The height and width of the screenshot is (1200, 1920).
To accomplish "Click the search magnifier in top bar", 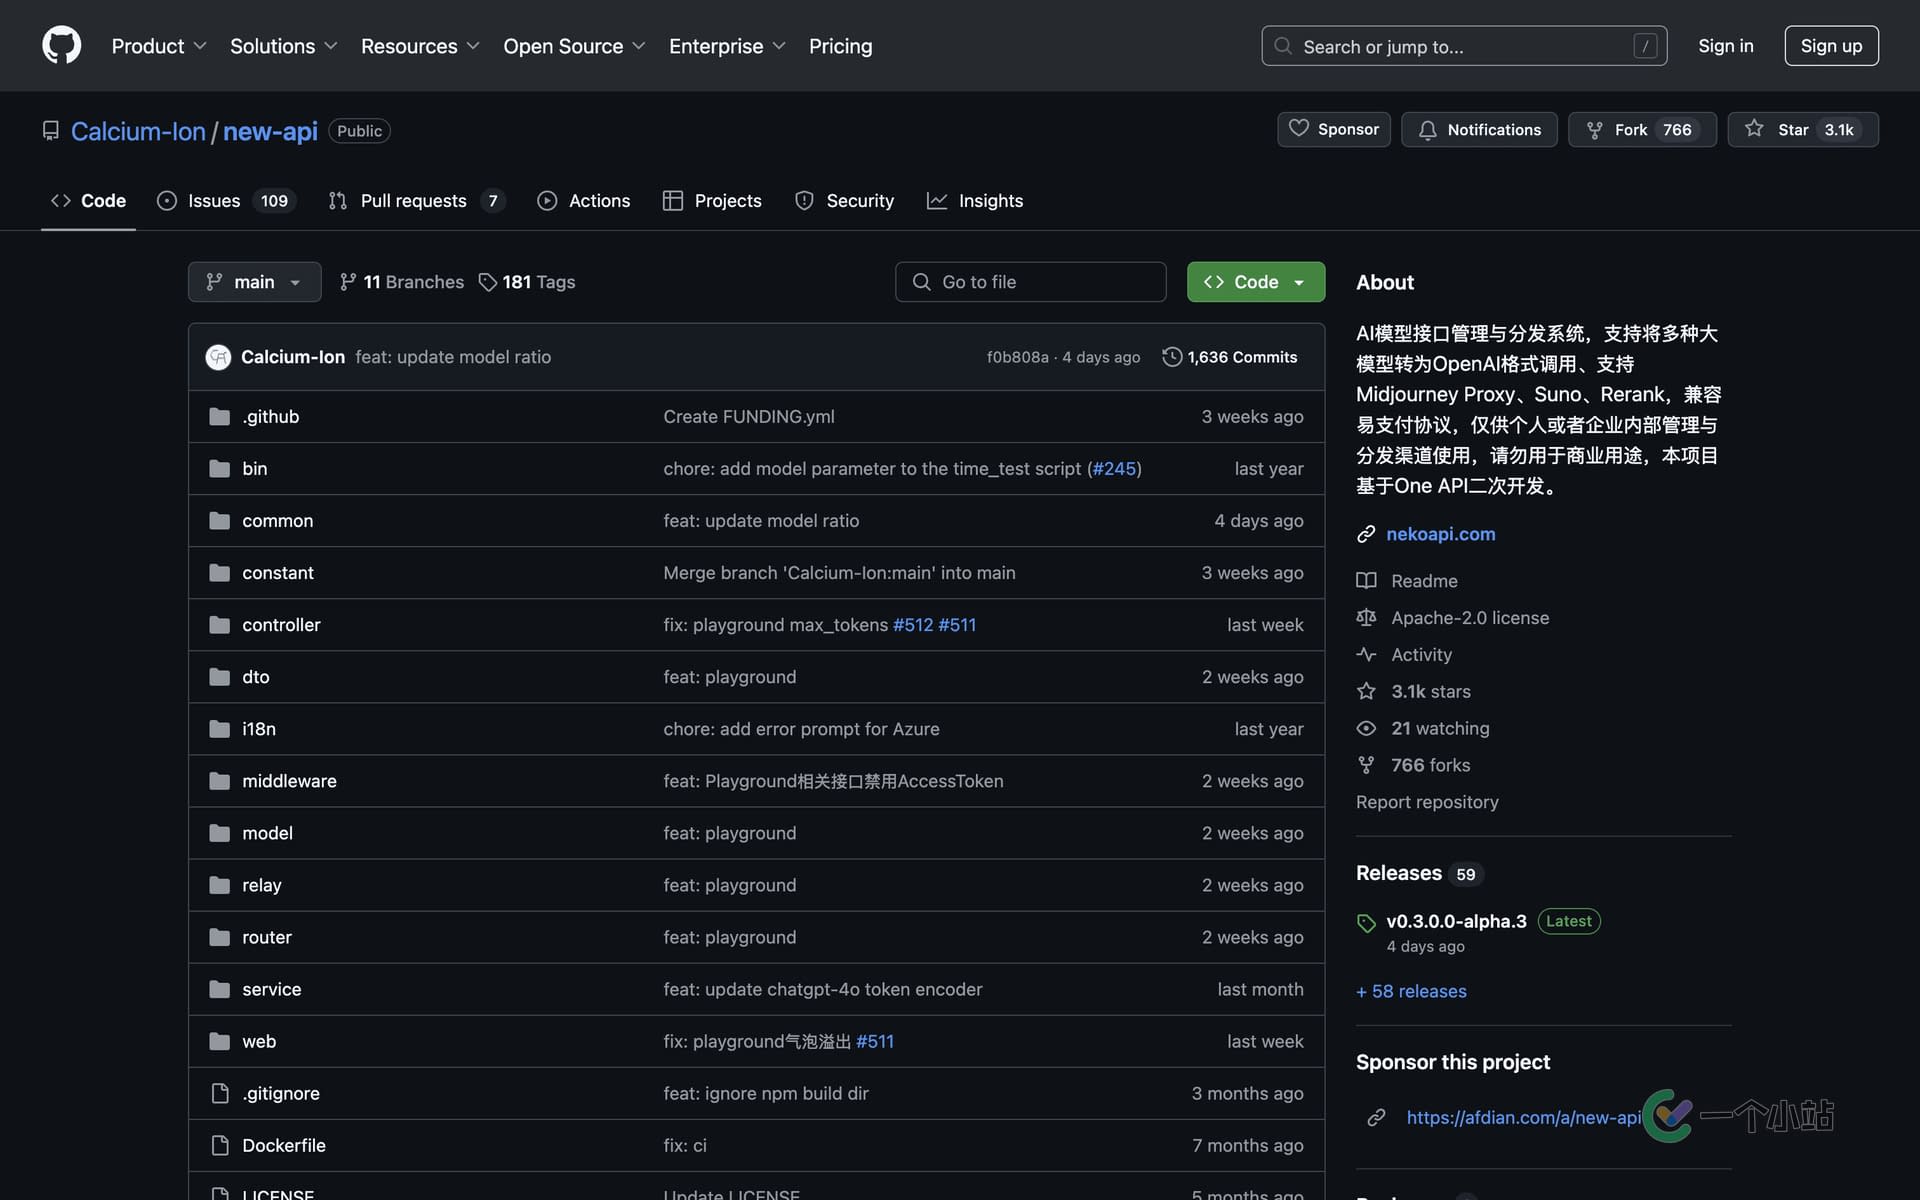I will tap(1283, 46).
